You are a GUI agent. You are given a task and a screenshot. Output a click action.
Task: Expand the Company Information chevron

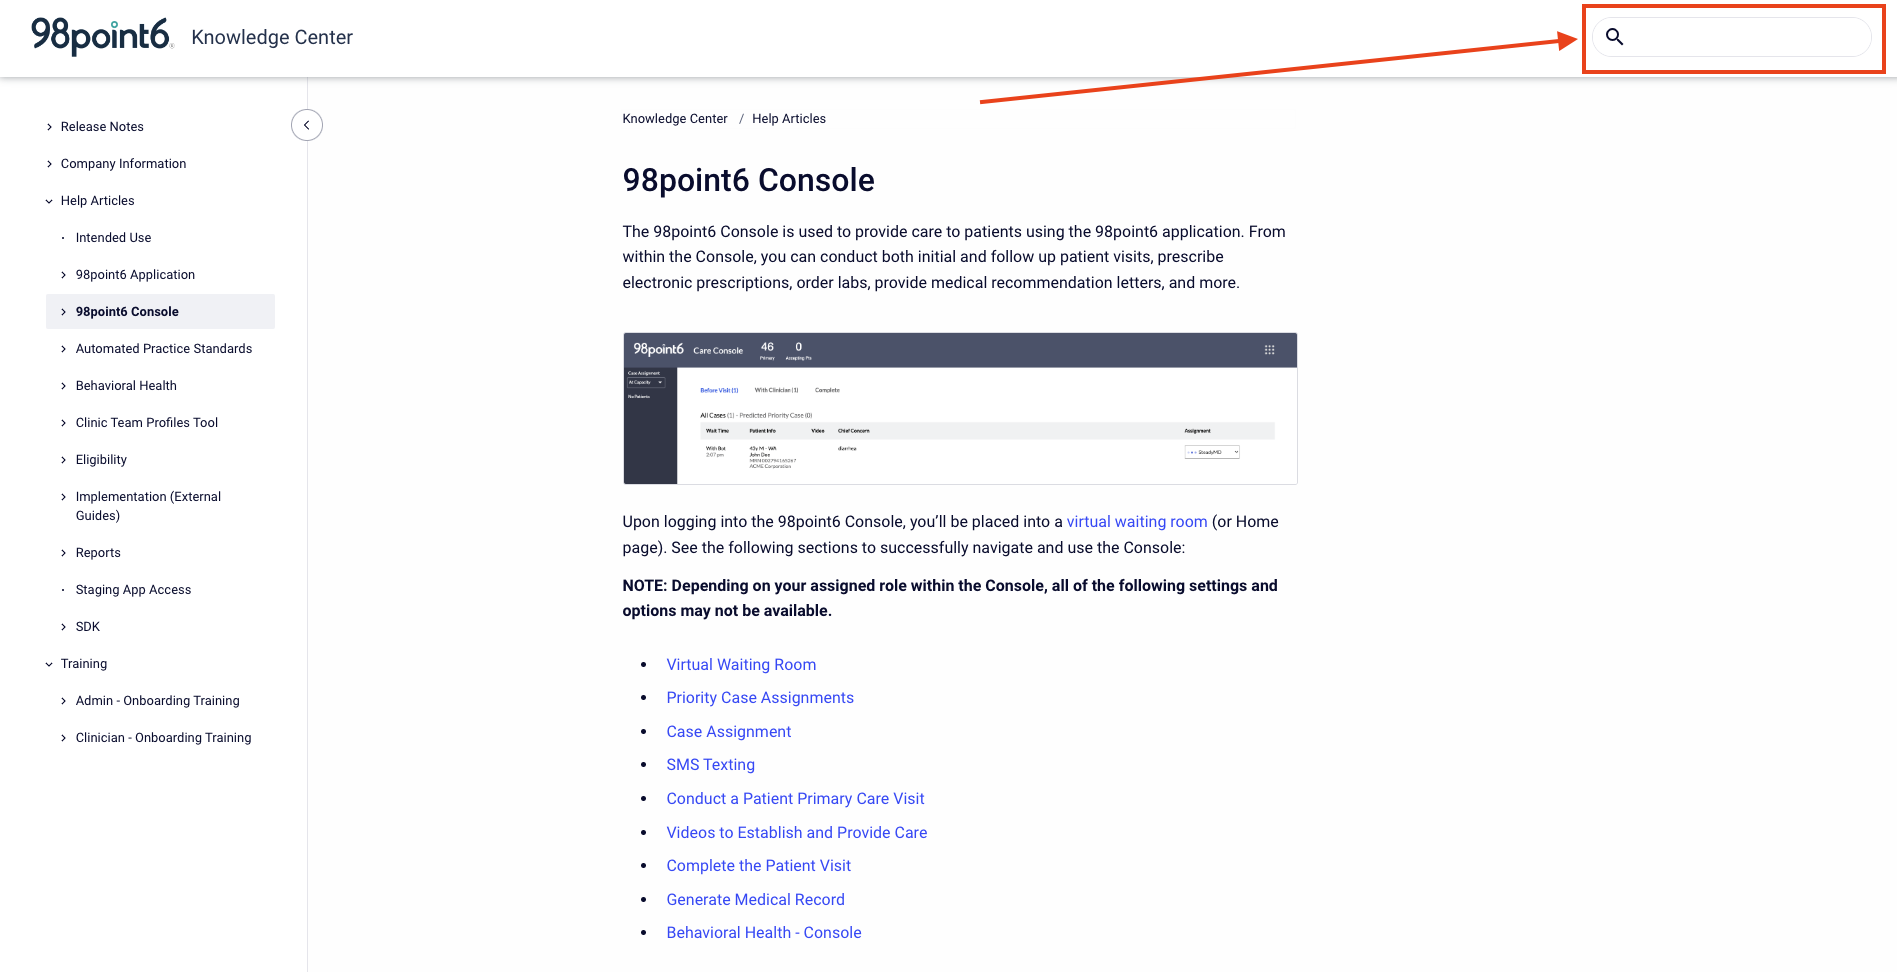click(x=50, y=164)
